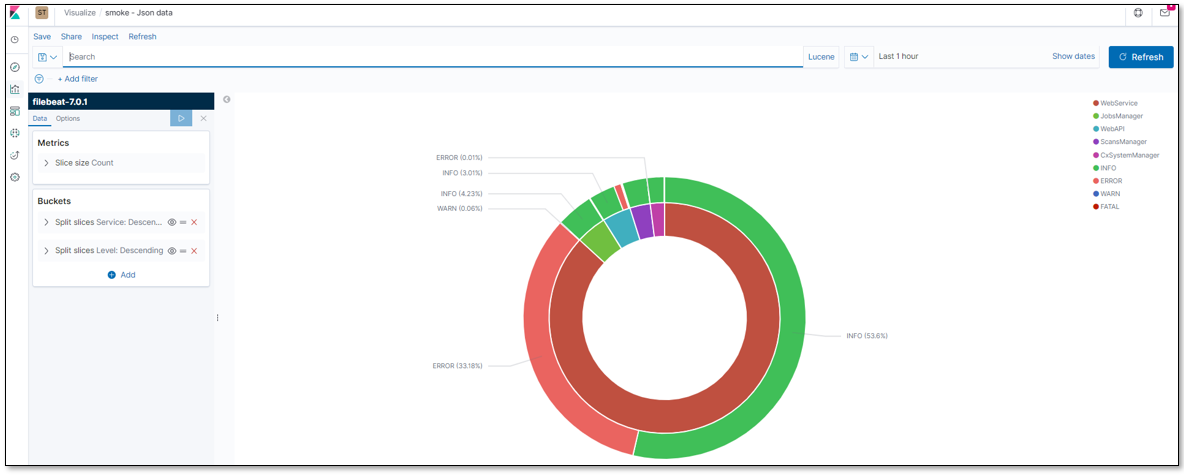Open the date quick menu calendar dropdown
This screenshot has width=1184, height=475.
point(859,57)
